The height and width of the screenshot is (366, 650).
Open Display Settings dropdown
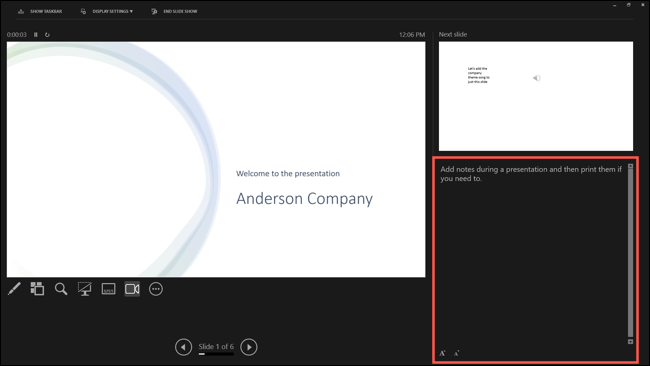click(107, 11)
